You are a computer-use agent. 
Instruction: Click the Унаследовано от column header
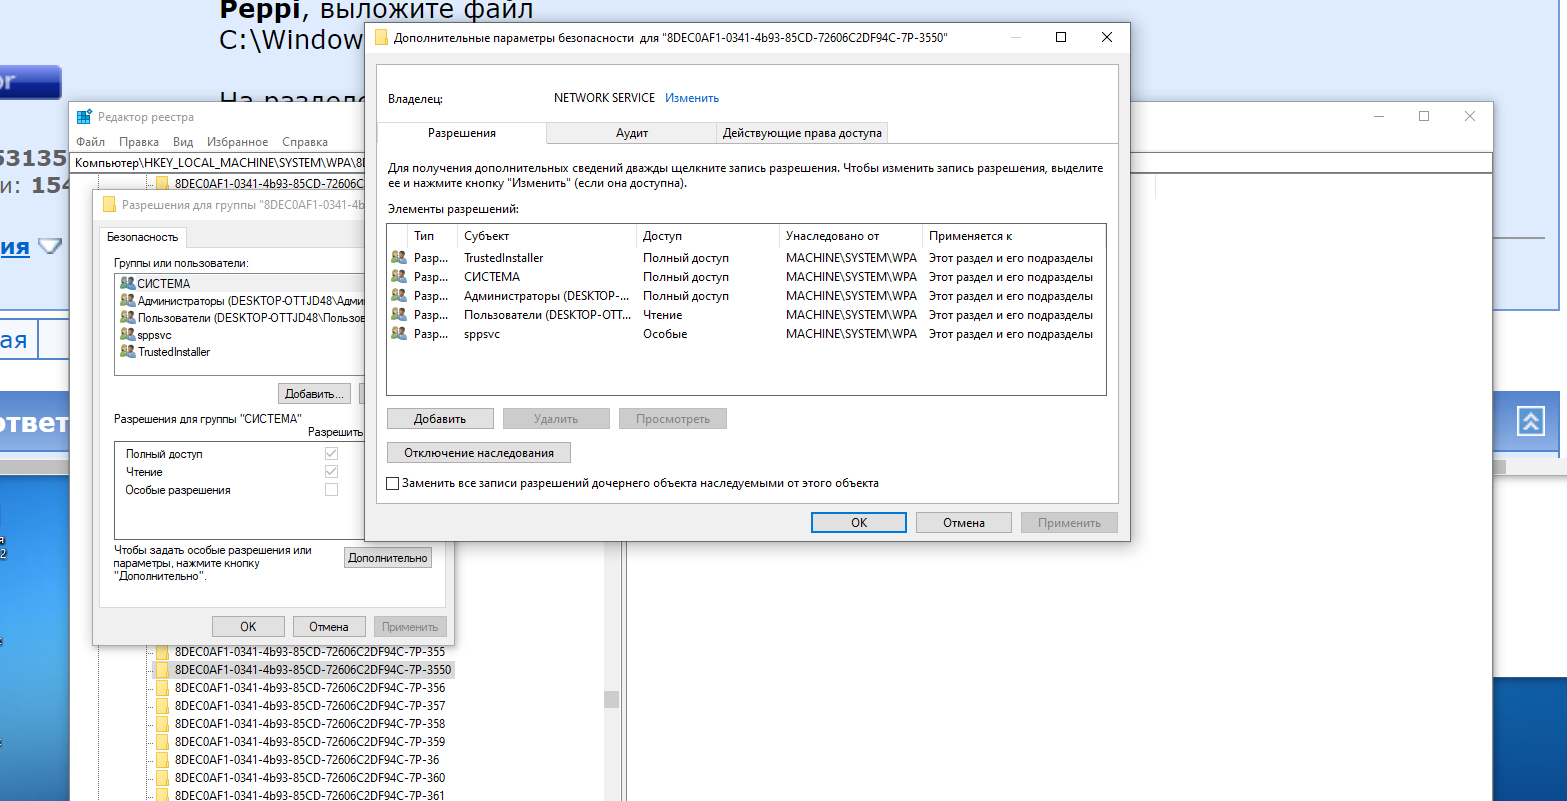pyautogui.click(x=851, y=236)
